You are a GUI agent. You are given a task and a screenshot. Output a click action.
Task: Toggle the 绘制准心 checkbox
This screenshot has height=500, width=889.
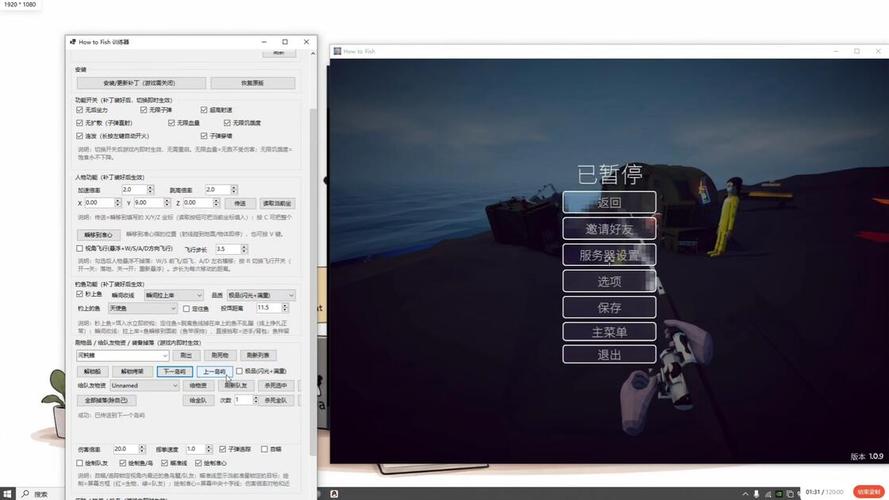tap(198, 463)
